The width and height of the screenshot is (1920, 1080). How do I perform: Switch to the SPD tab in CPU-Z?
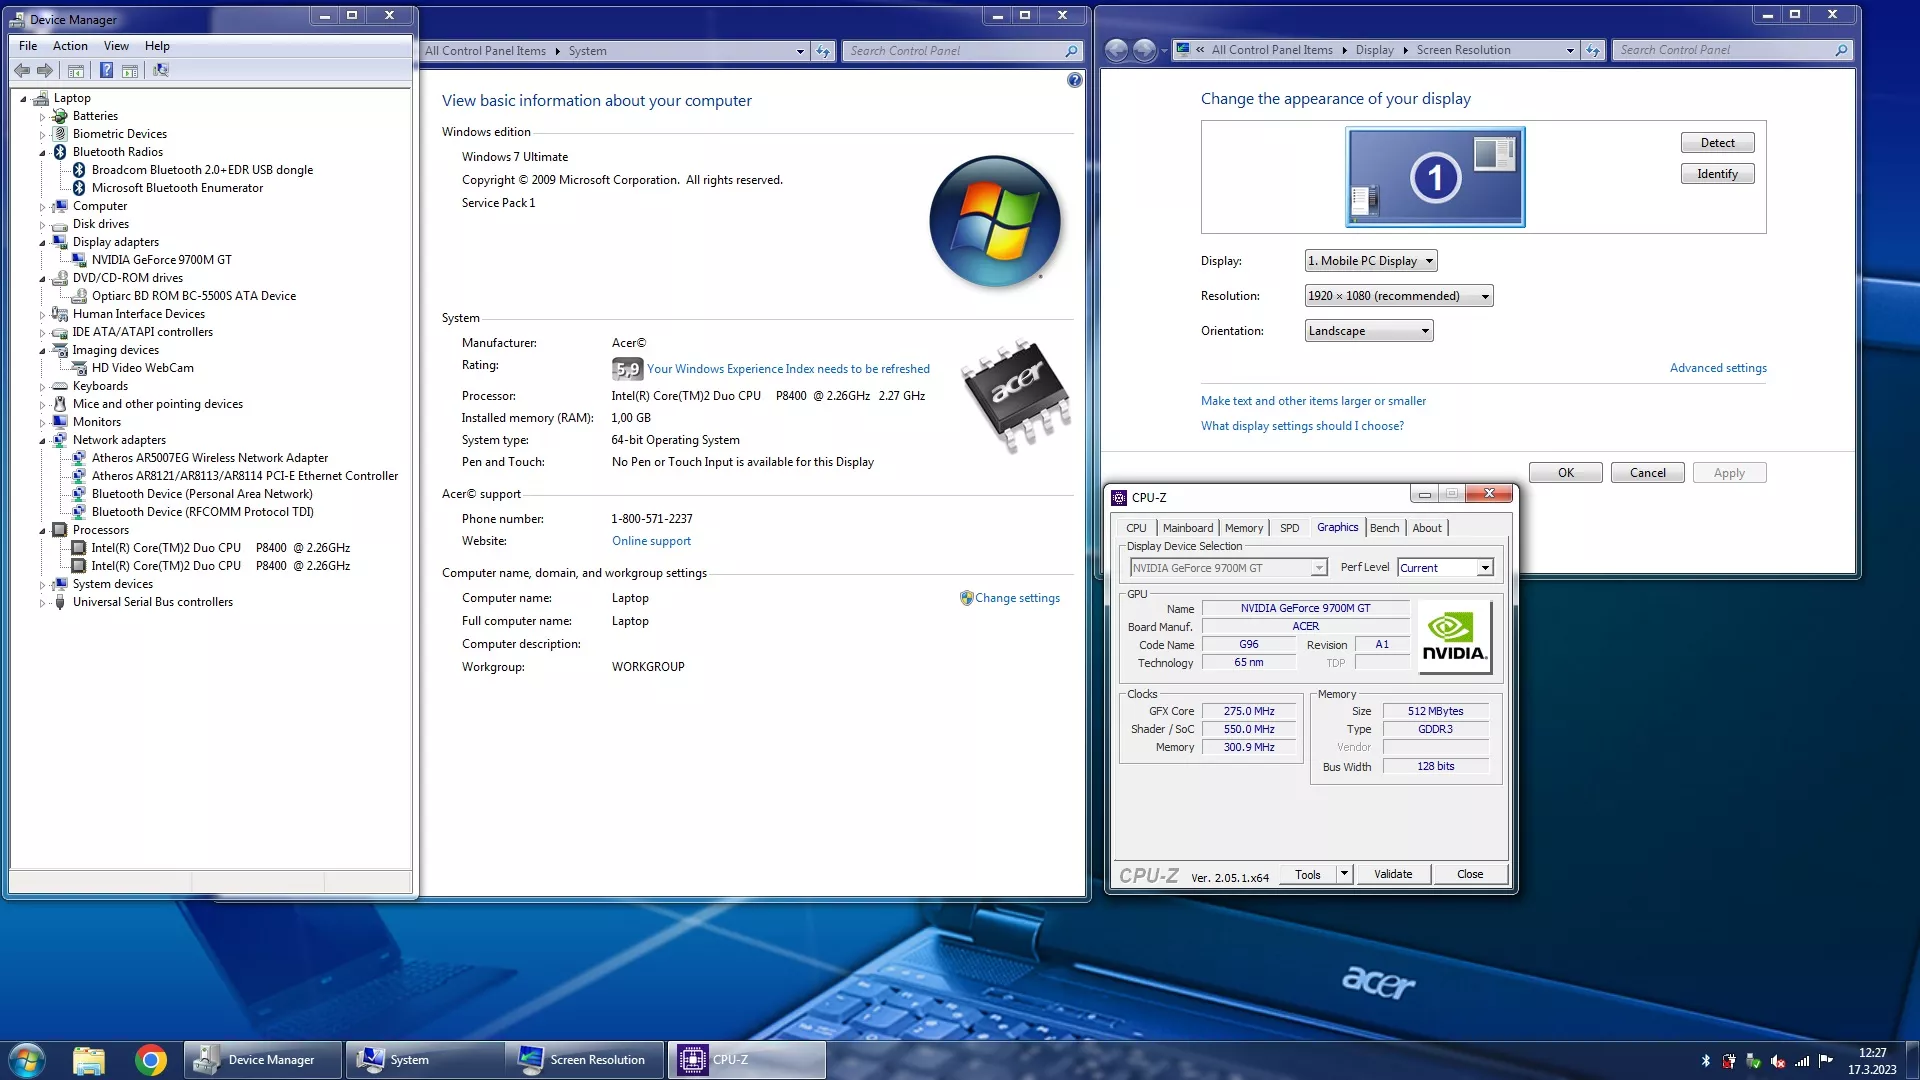point(1290,528)
